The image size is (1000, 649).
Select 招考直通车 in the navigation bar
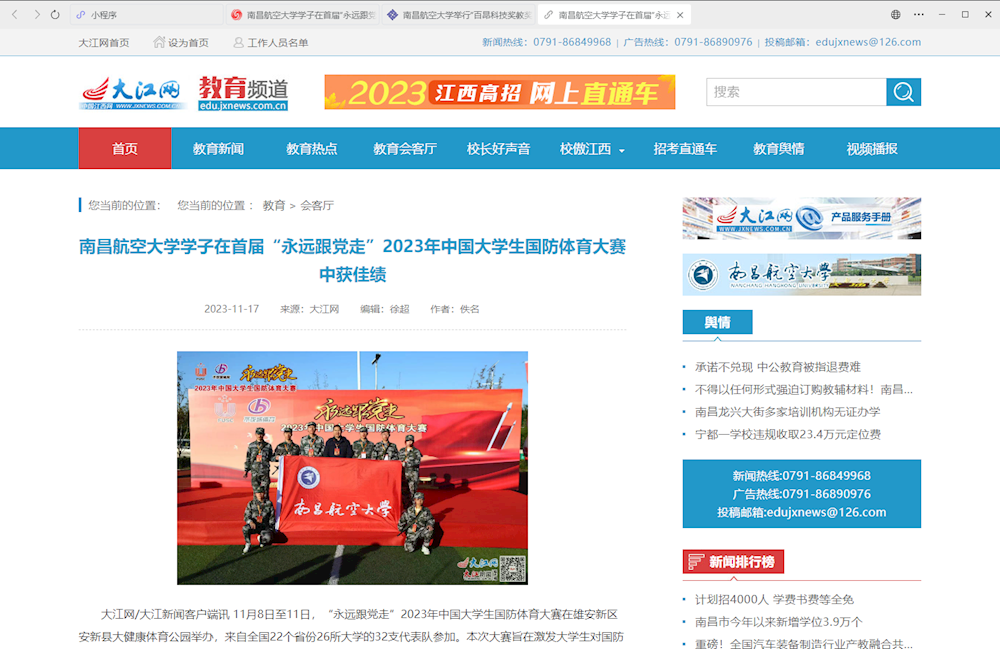685,149
